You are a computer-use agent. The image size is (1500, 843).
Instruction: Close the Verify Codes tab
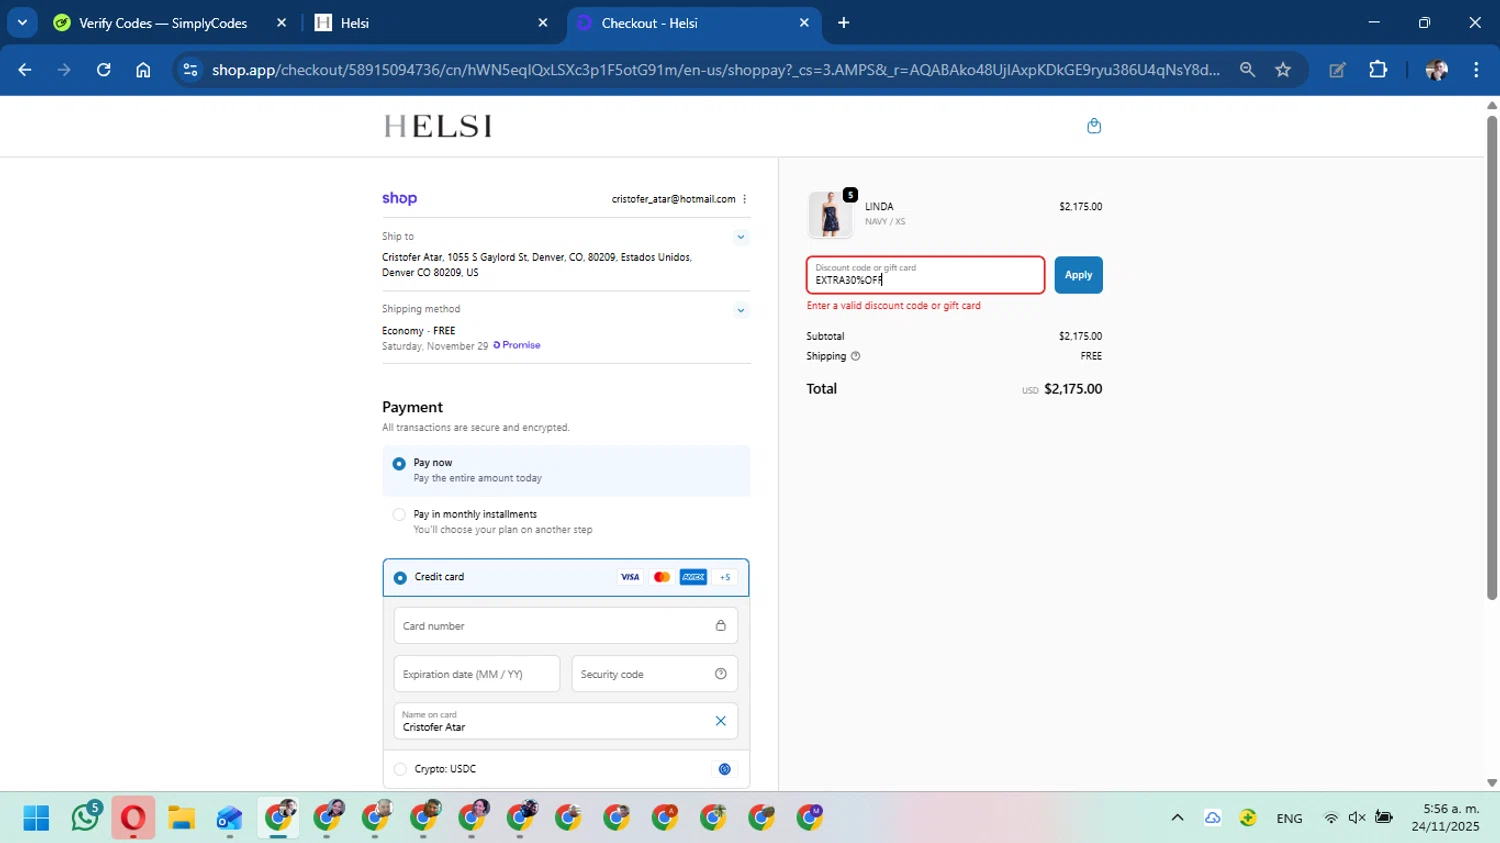click(x=281, y=23)
